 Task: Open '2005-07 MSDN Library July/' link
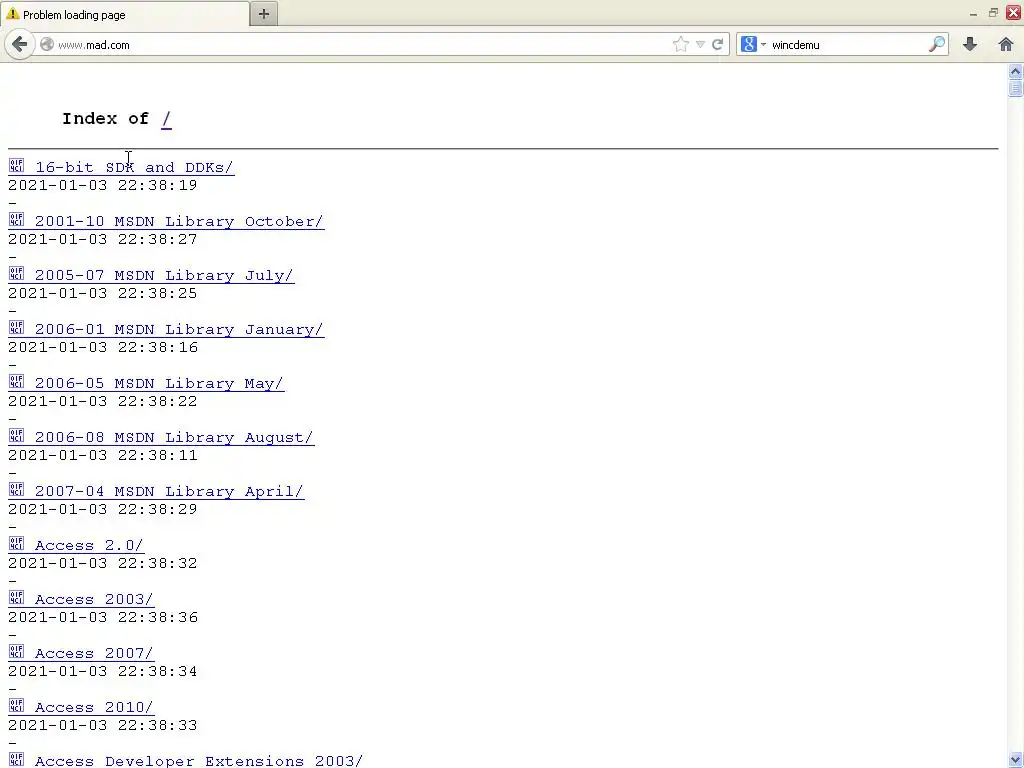tap(164, 276)
